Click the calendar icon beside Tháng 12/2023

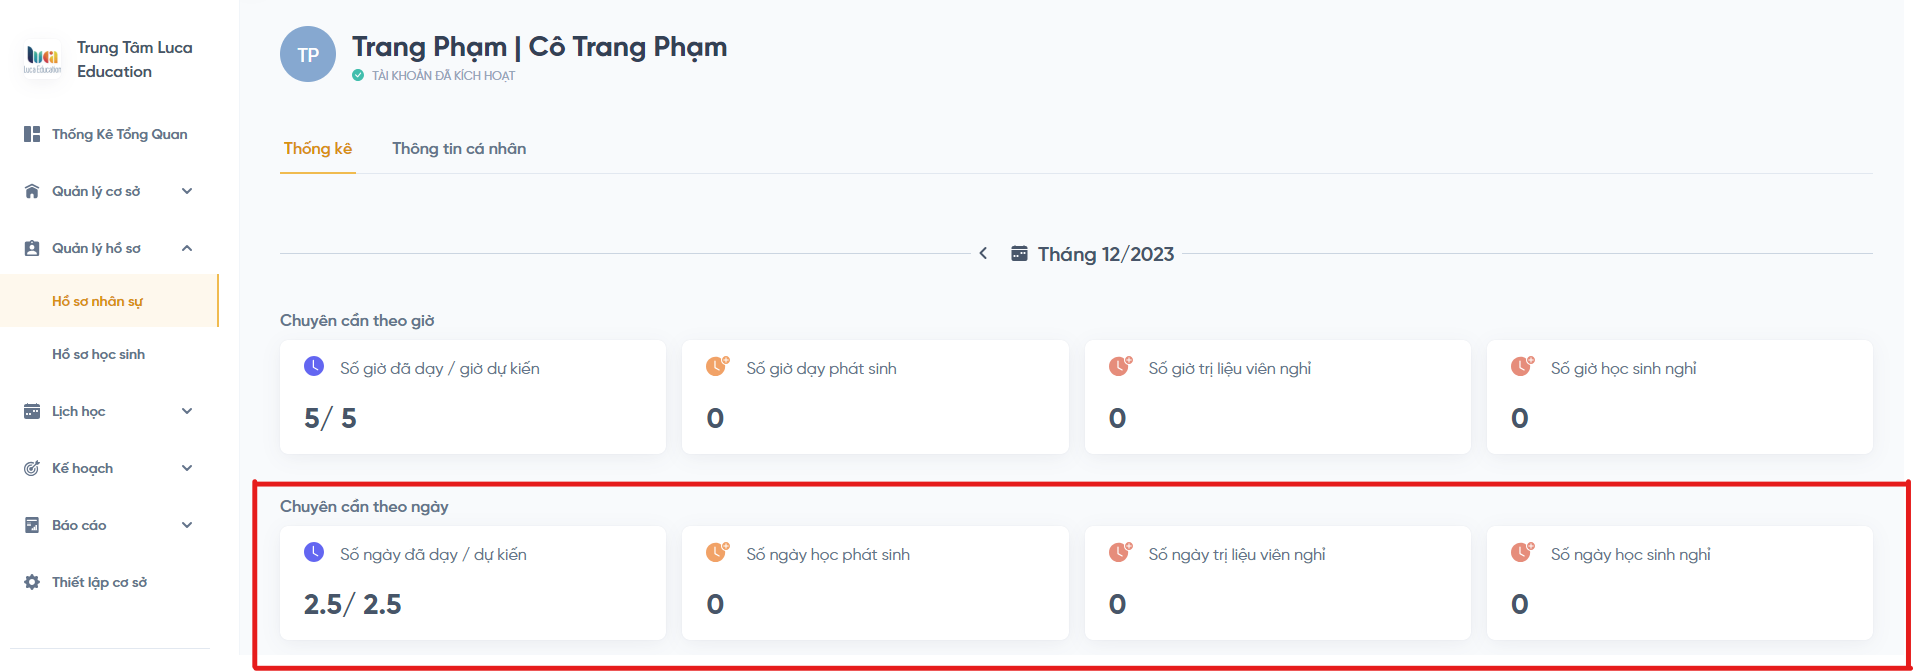pyautogui.click(x=1019, y=254)
